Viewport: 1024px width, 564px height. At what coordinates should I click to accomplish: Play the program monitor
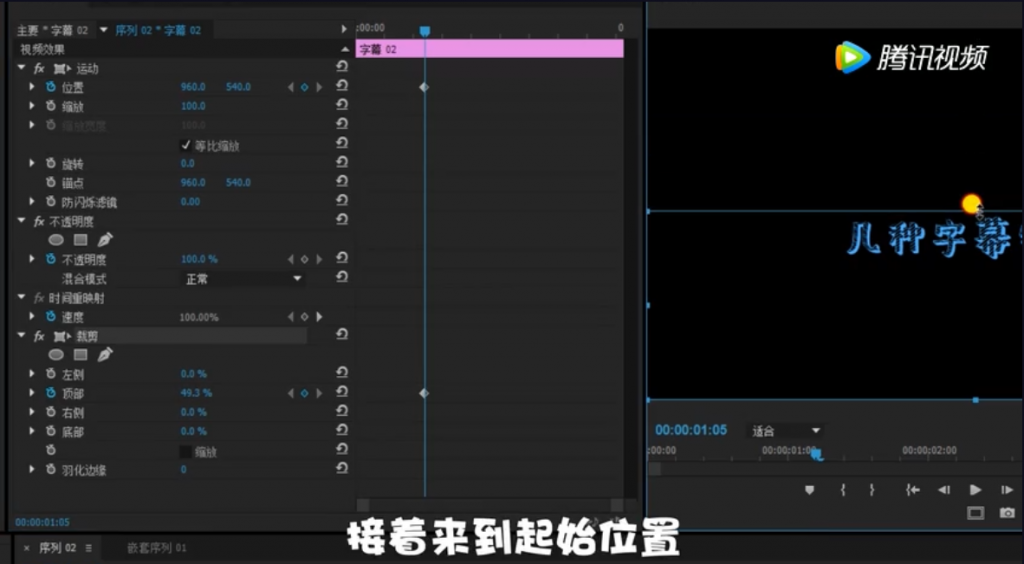[x=975, y=490]
